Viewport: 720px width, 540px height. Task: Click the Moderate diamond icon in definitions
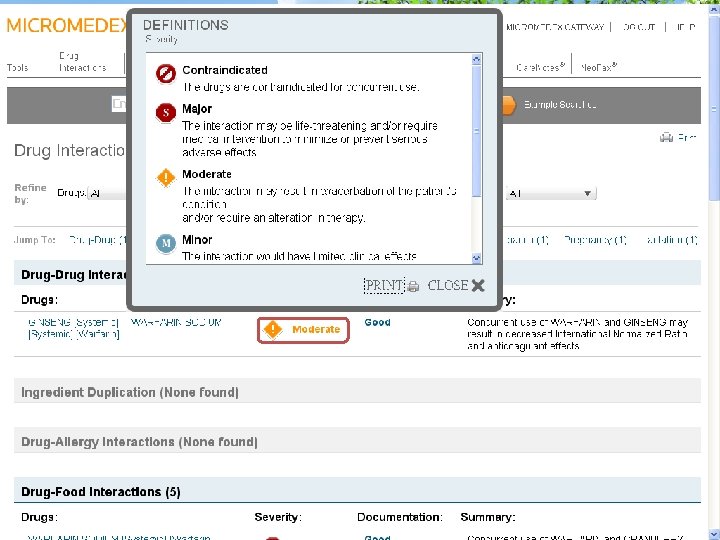[166, 178]
